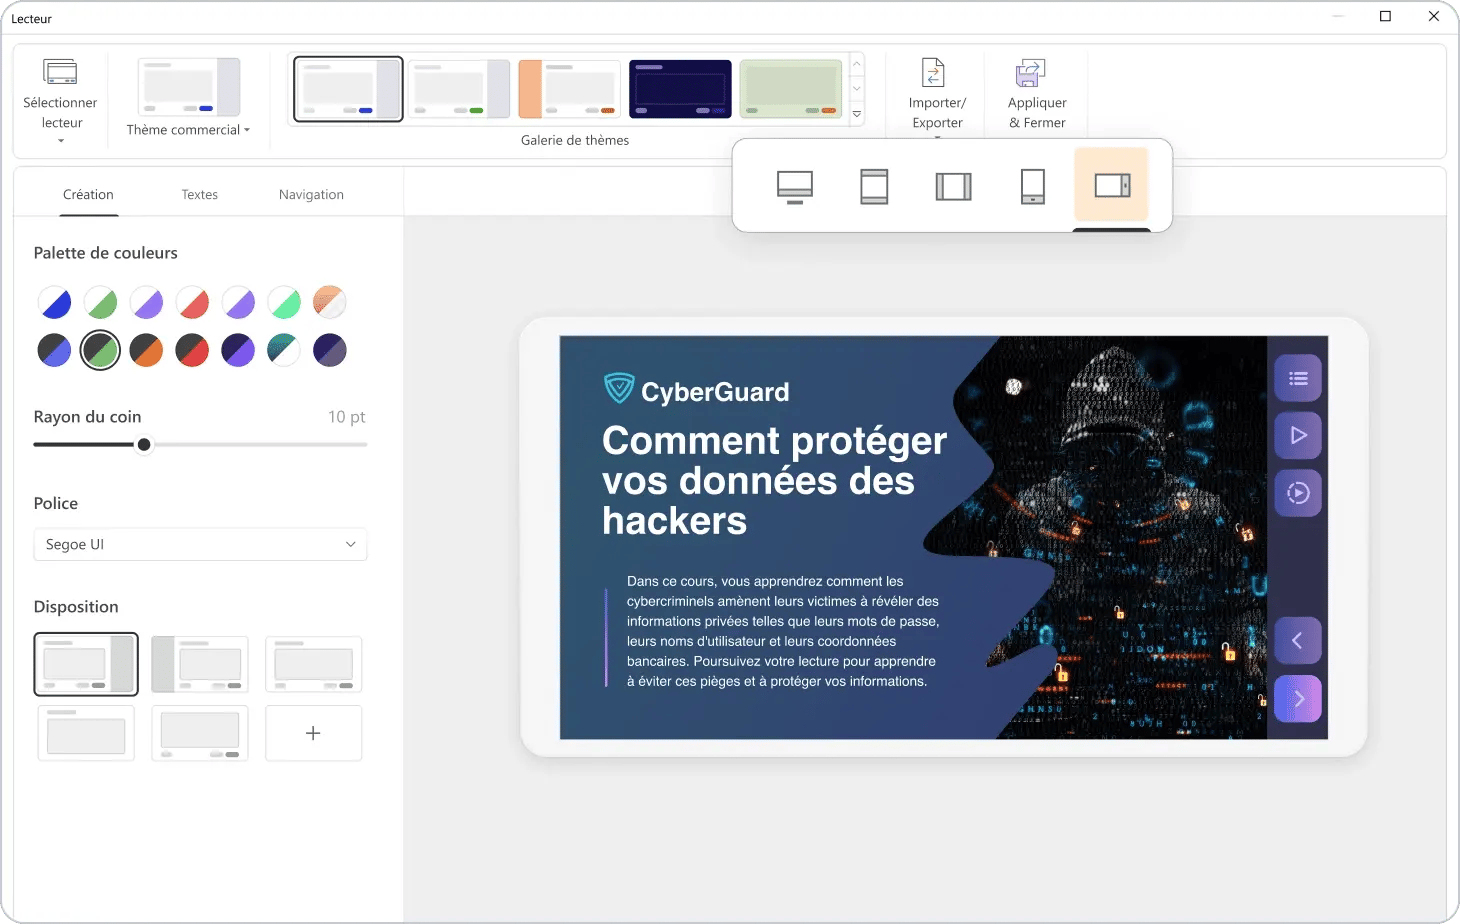Image resolution: width=1460 pixels, height=924 pixels.
Task: Select the blue-accent theme in gallery
Action: pos(348,89)
